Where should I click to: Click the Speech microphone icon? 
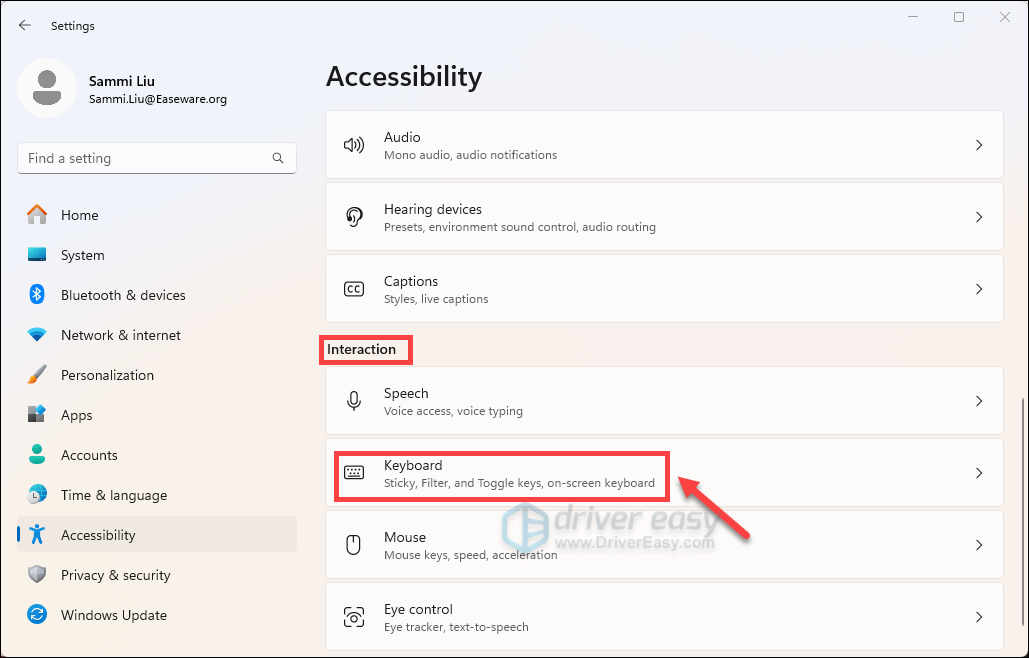tap(354, 400)
